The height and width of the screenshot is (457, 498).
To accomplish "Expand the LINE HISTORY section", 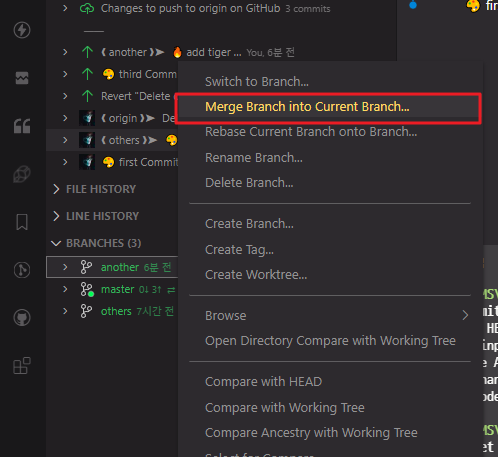I will (56, 216).
